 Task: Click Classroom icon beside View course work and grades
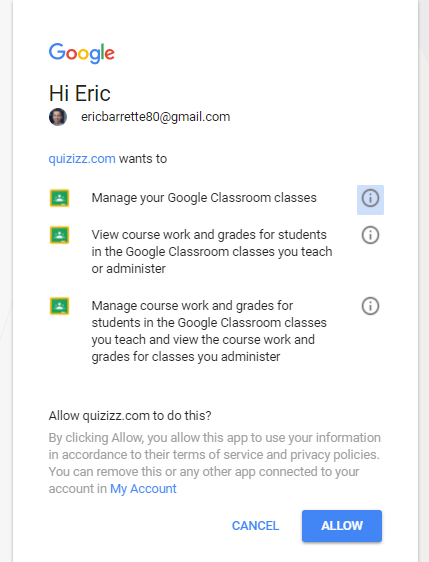point(59,235)
